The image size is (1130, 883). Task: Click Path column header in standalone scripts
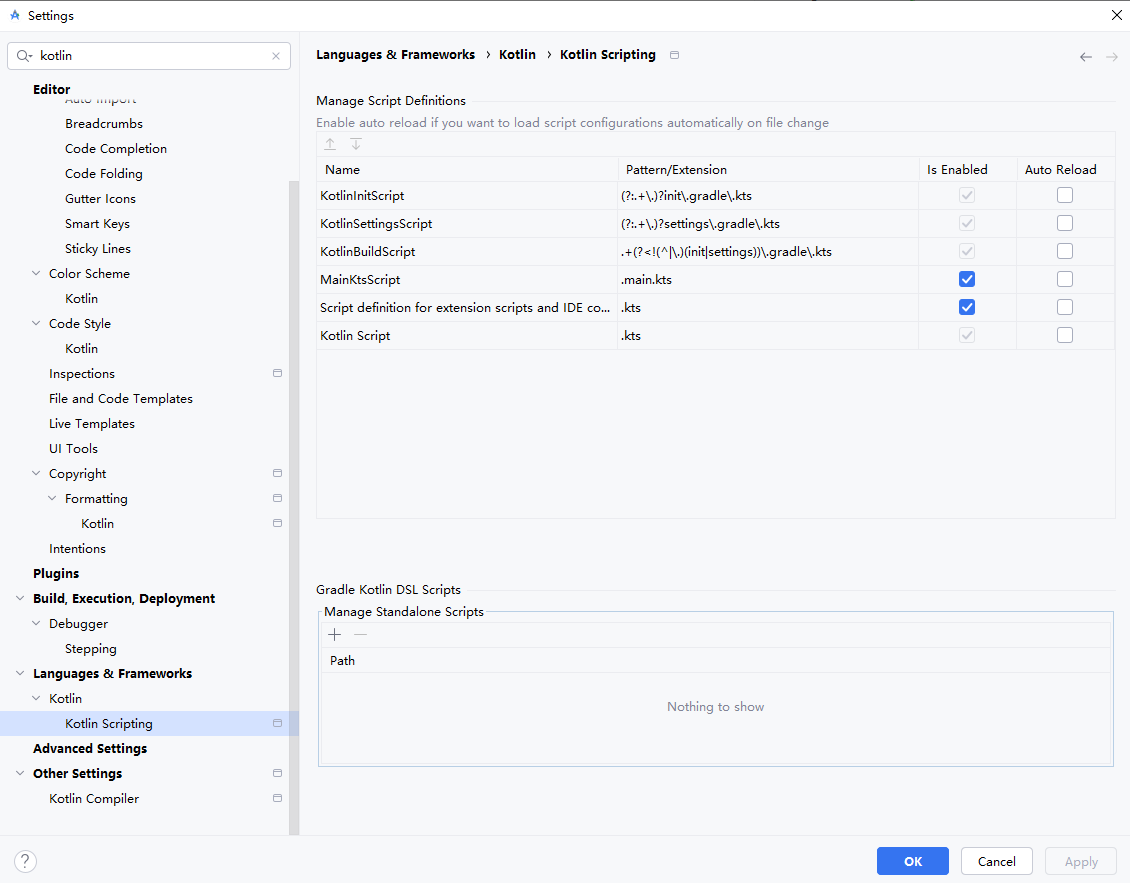[x=716, y=660]
